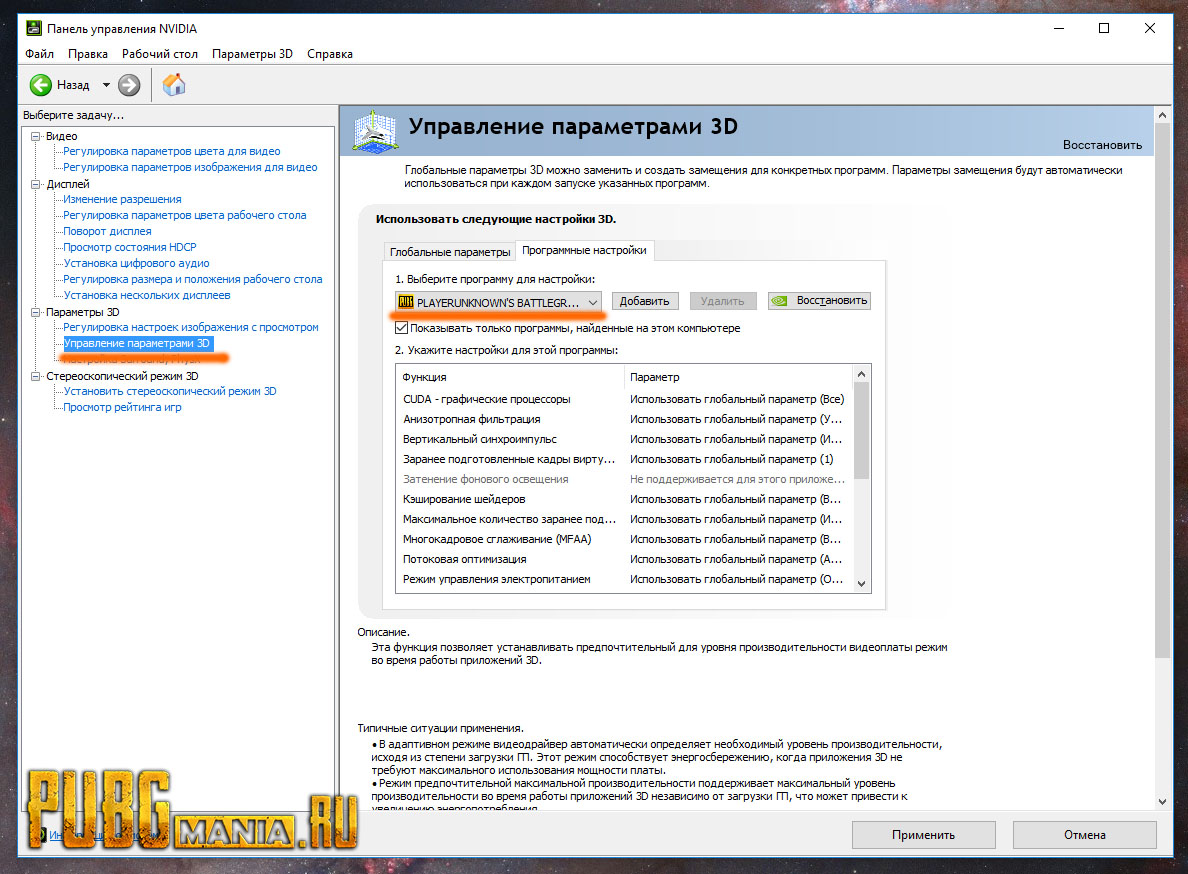Switch to the Глобальные параметры tab
Viewport: 1188px width, 874px height.
[x=450, y=251]
